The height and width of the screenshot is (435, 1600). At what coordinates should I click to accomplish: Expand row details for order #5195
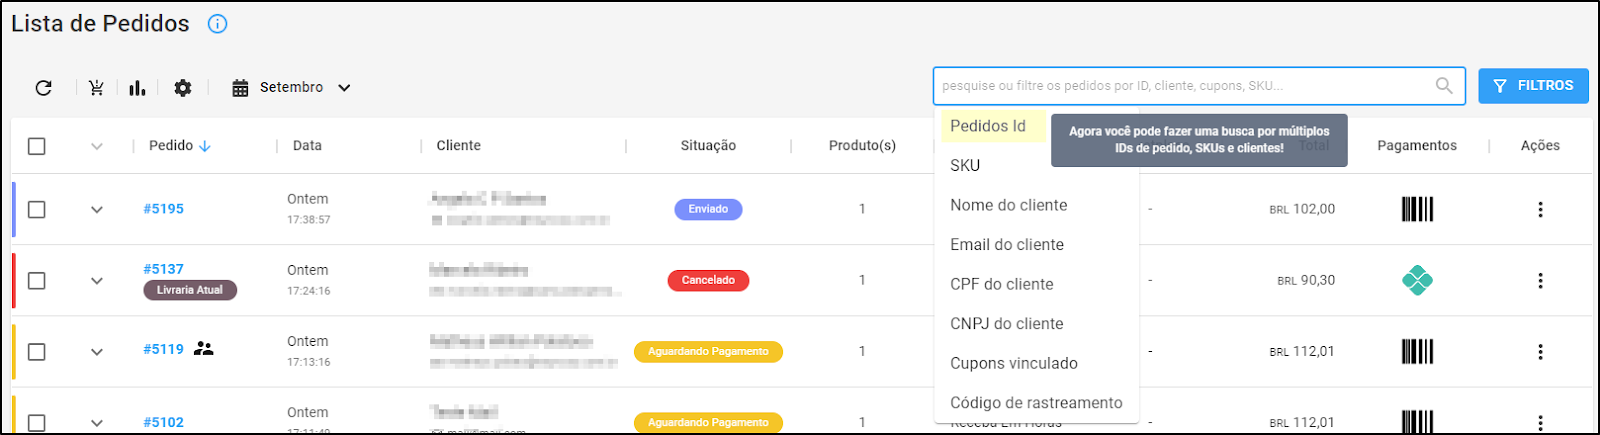[x=97, y=210]
